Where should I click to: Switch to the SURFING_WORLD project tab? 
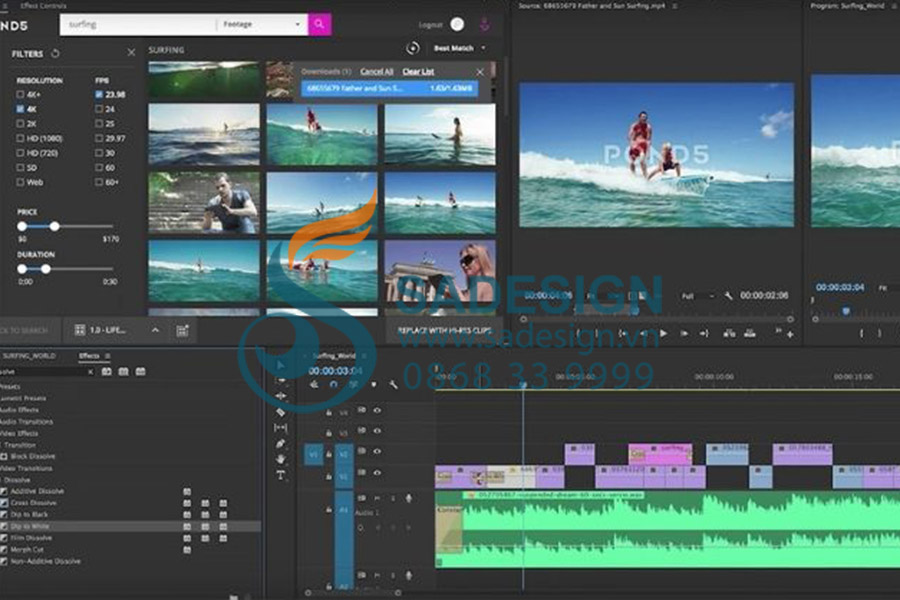(x=29, y=356)
